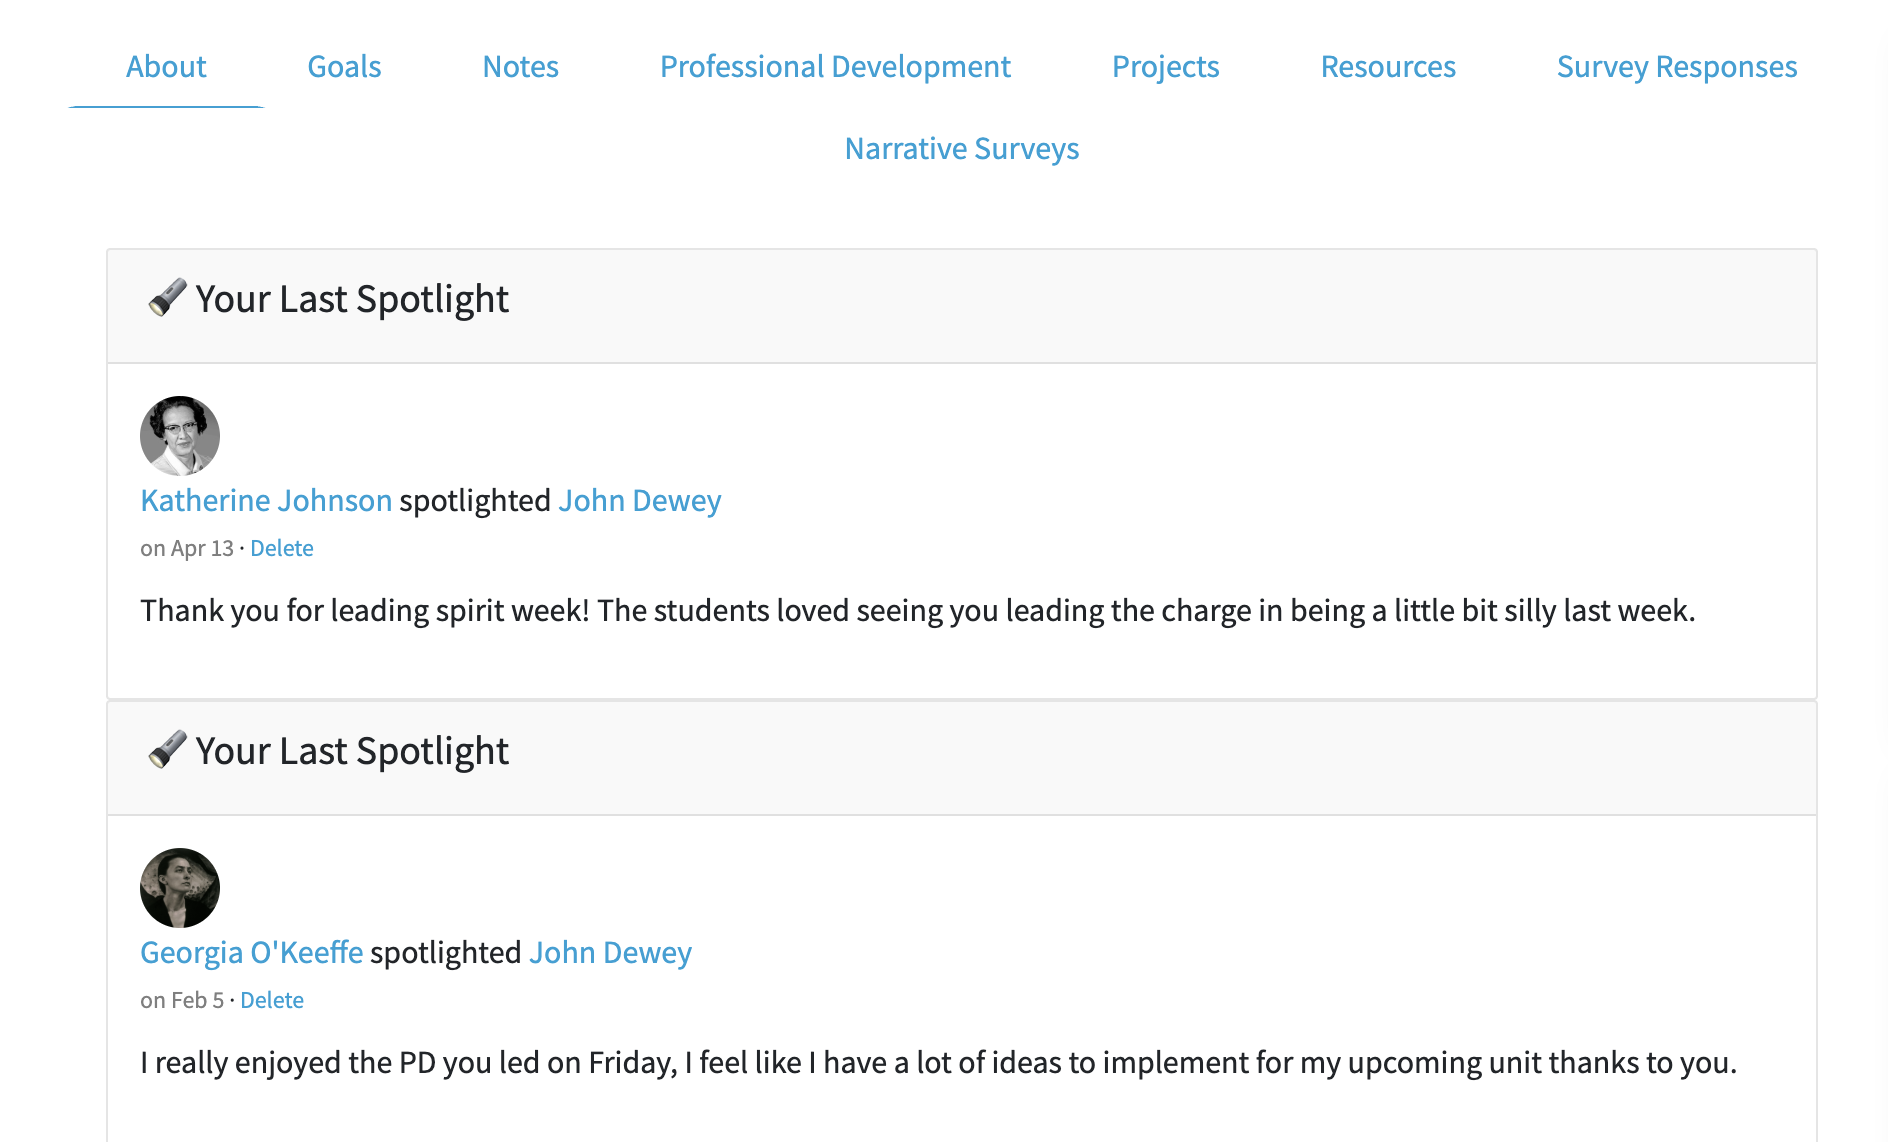Open the Projects tab
Screen dimensions: 1888x1142
1165,67
